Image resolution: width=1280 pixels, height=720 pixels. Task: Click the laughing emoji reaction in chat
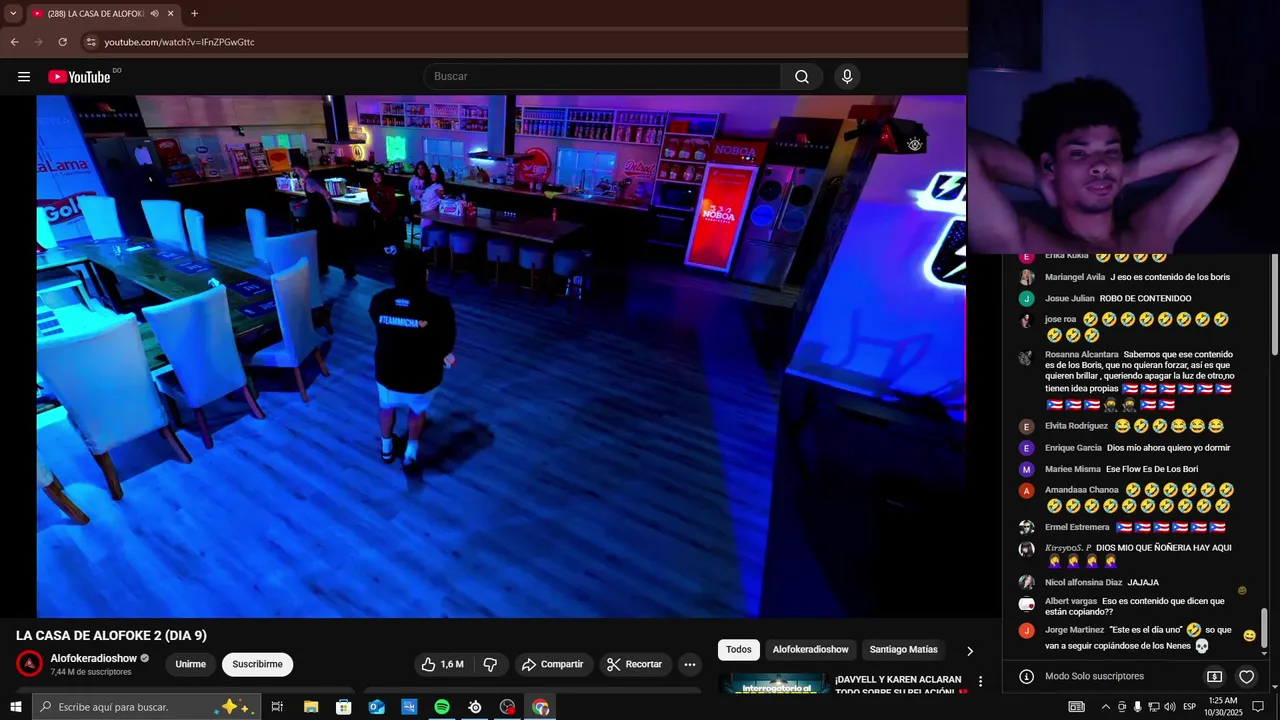[x=1249, y=636]
